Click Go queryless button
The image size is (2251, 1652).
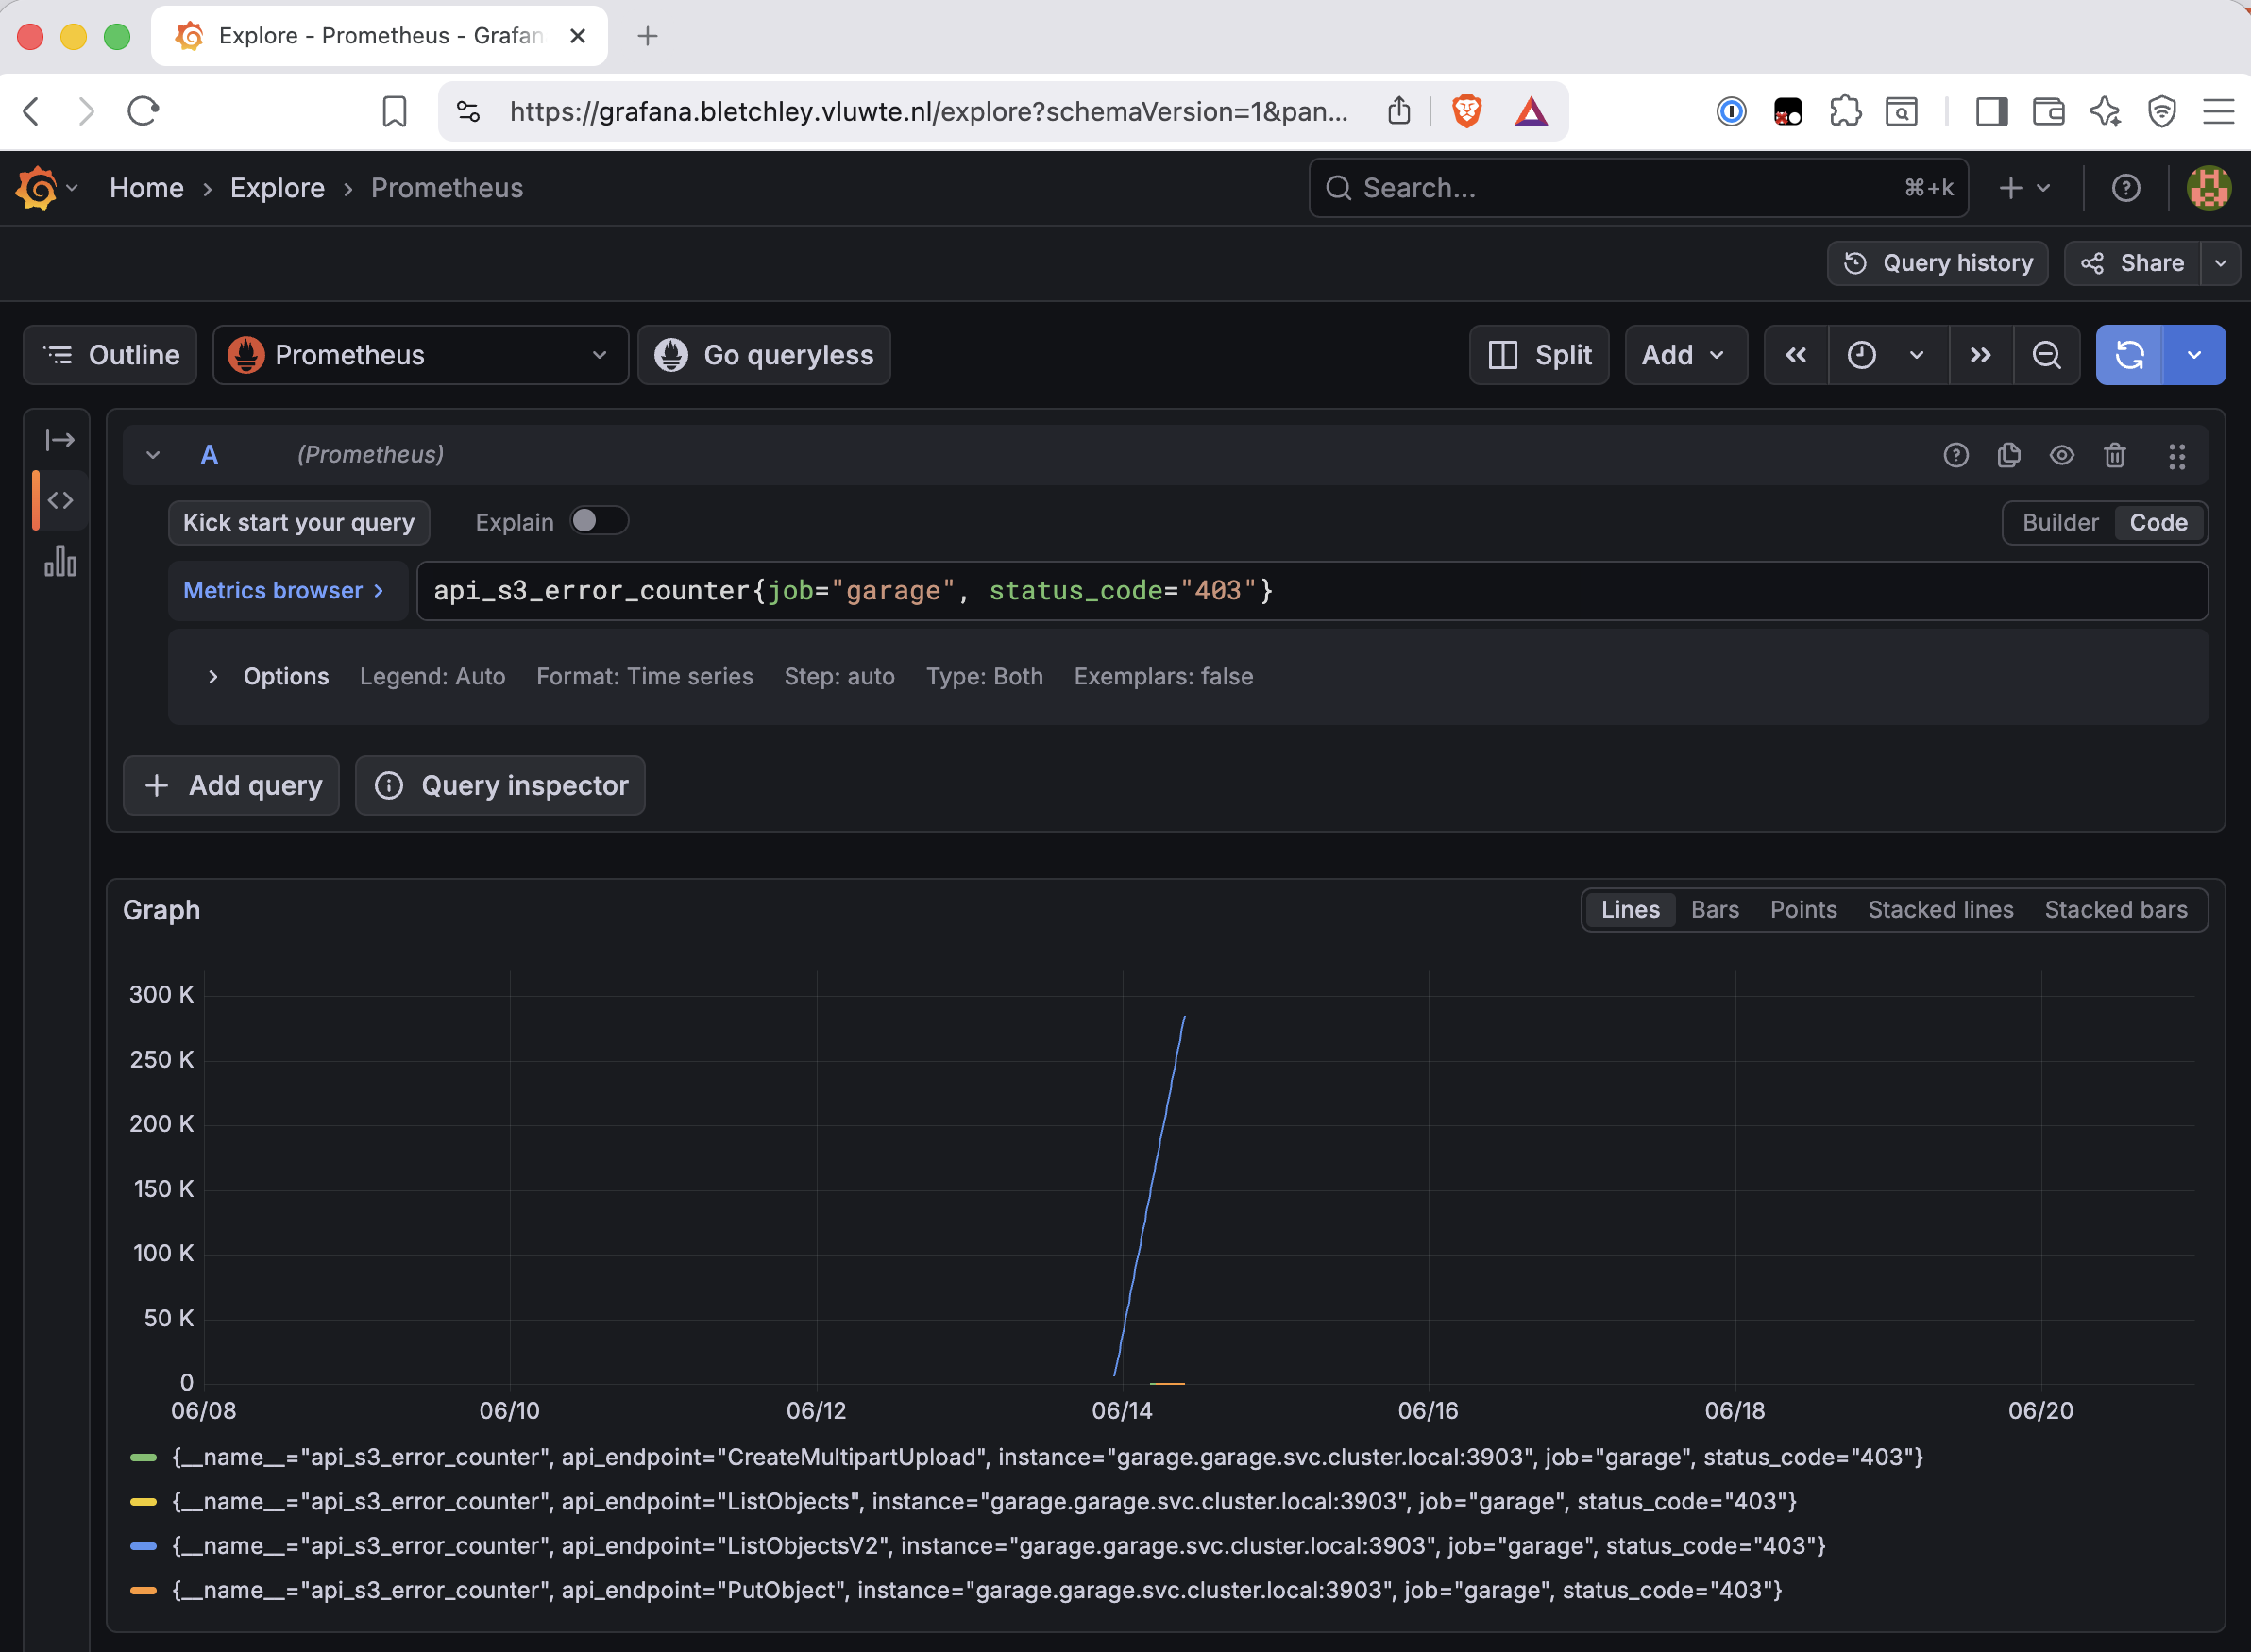(764, 355)
